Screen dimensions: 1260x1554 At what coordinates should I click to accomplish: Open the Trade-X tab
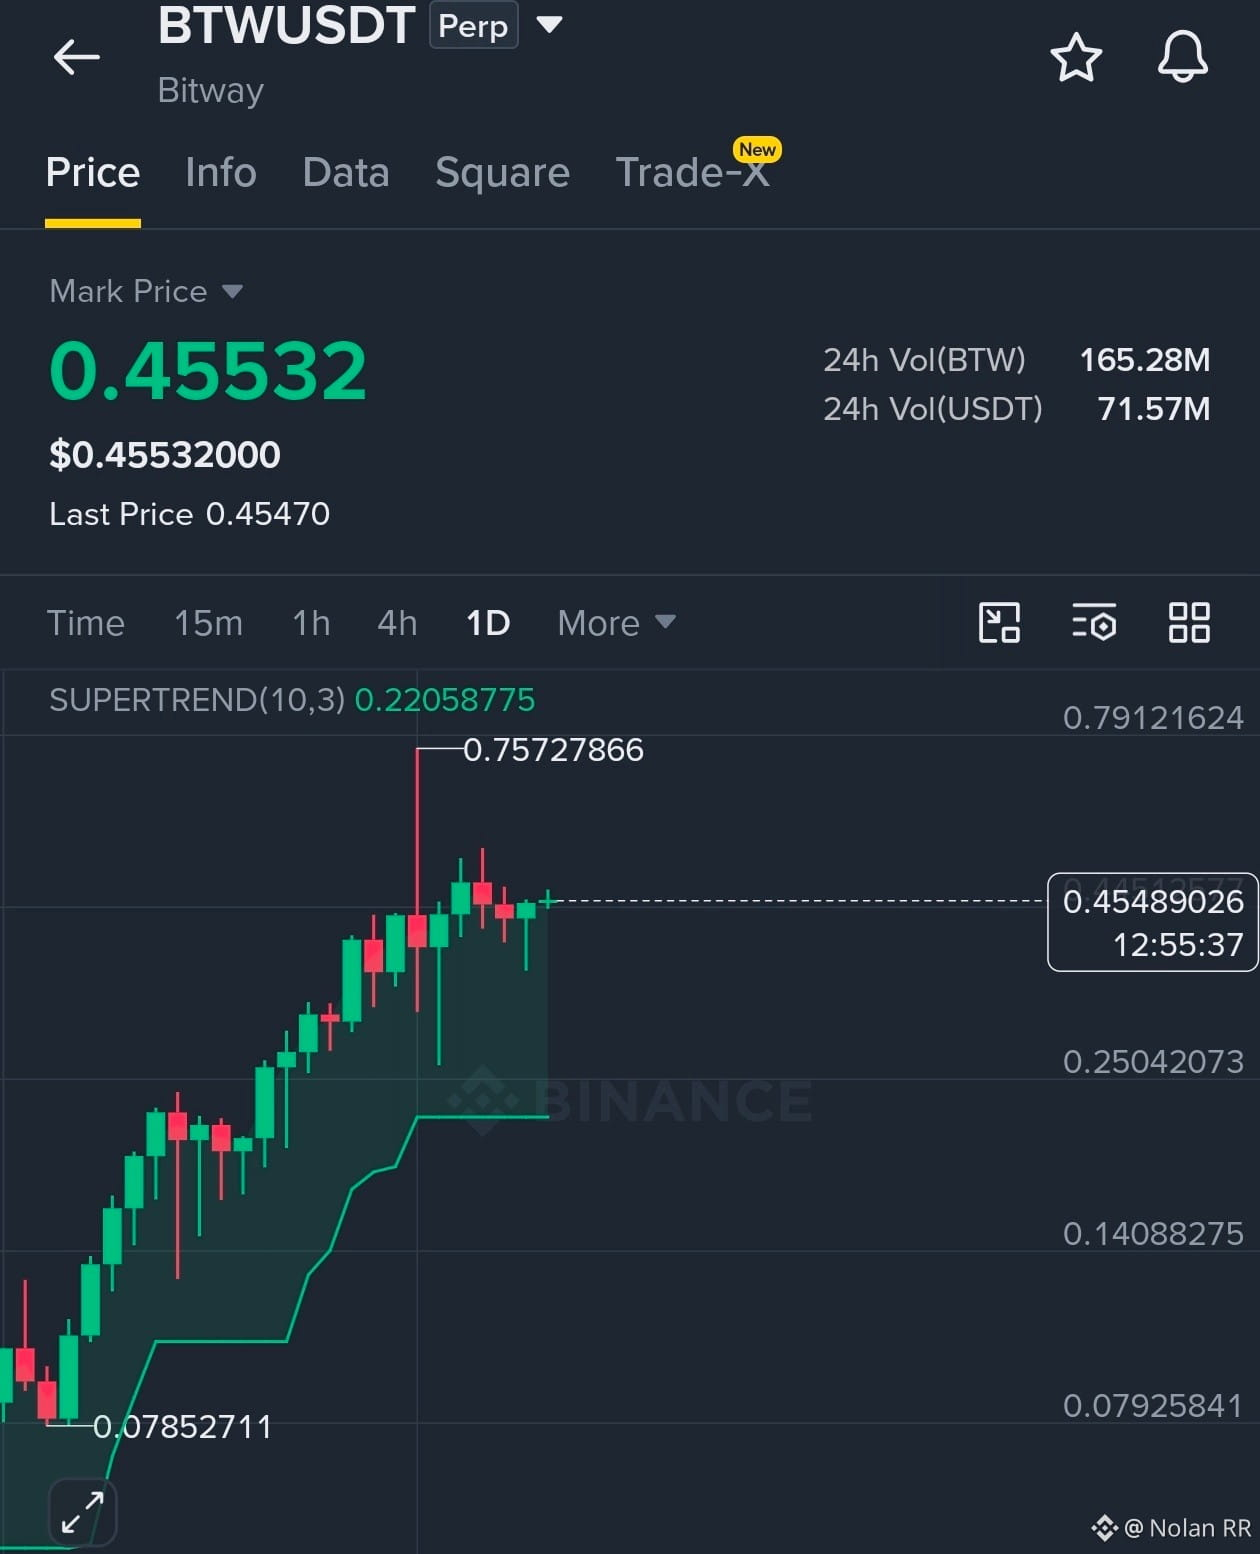tap(693, 173)
